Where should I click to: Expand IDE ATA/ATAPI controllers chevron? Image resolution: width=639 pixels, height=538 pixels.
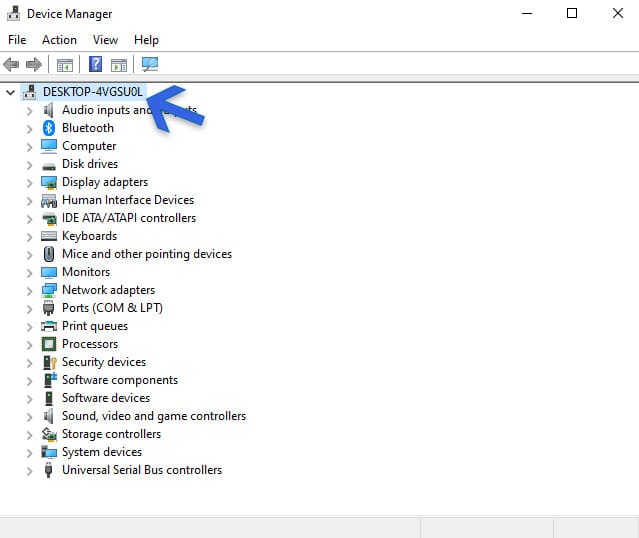pos(29,219)
